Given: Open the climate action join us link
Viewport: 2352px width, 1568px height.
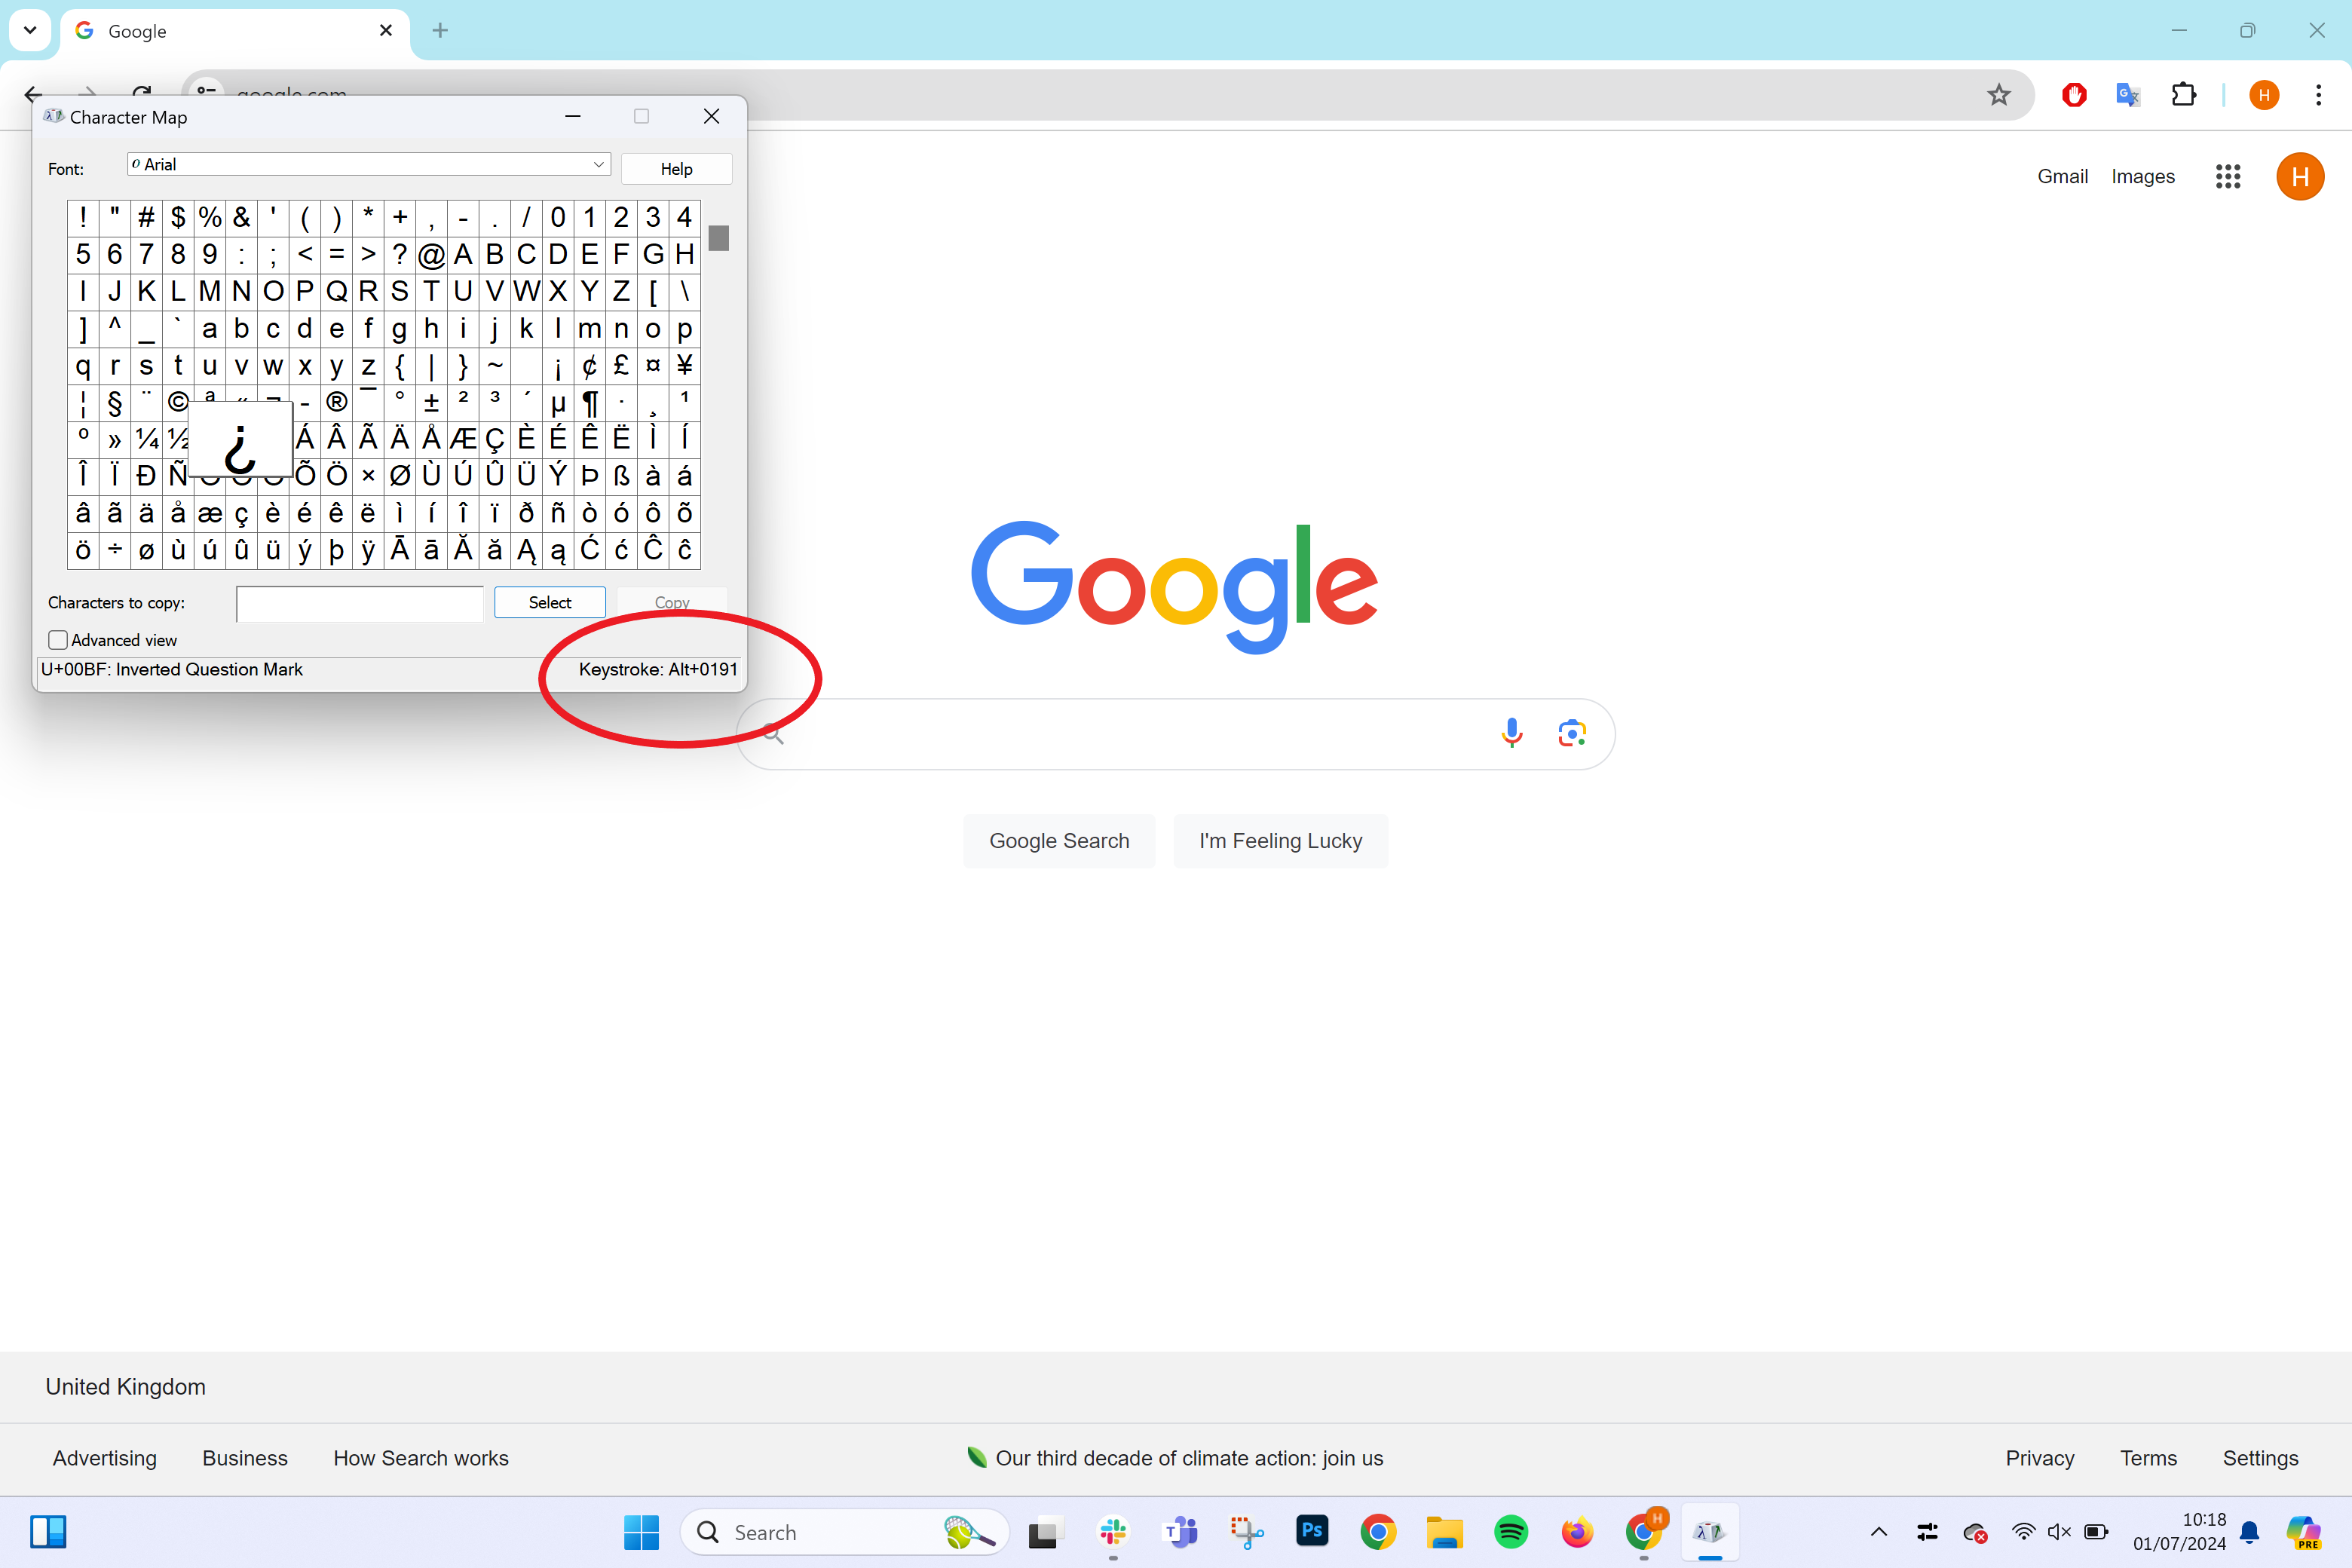Looking at the screenshot, I should (1189, 1458).
